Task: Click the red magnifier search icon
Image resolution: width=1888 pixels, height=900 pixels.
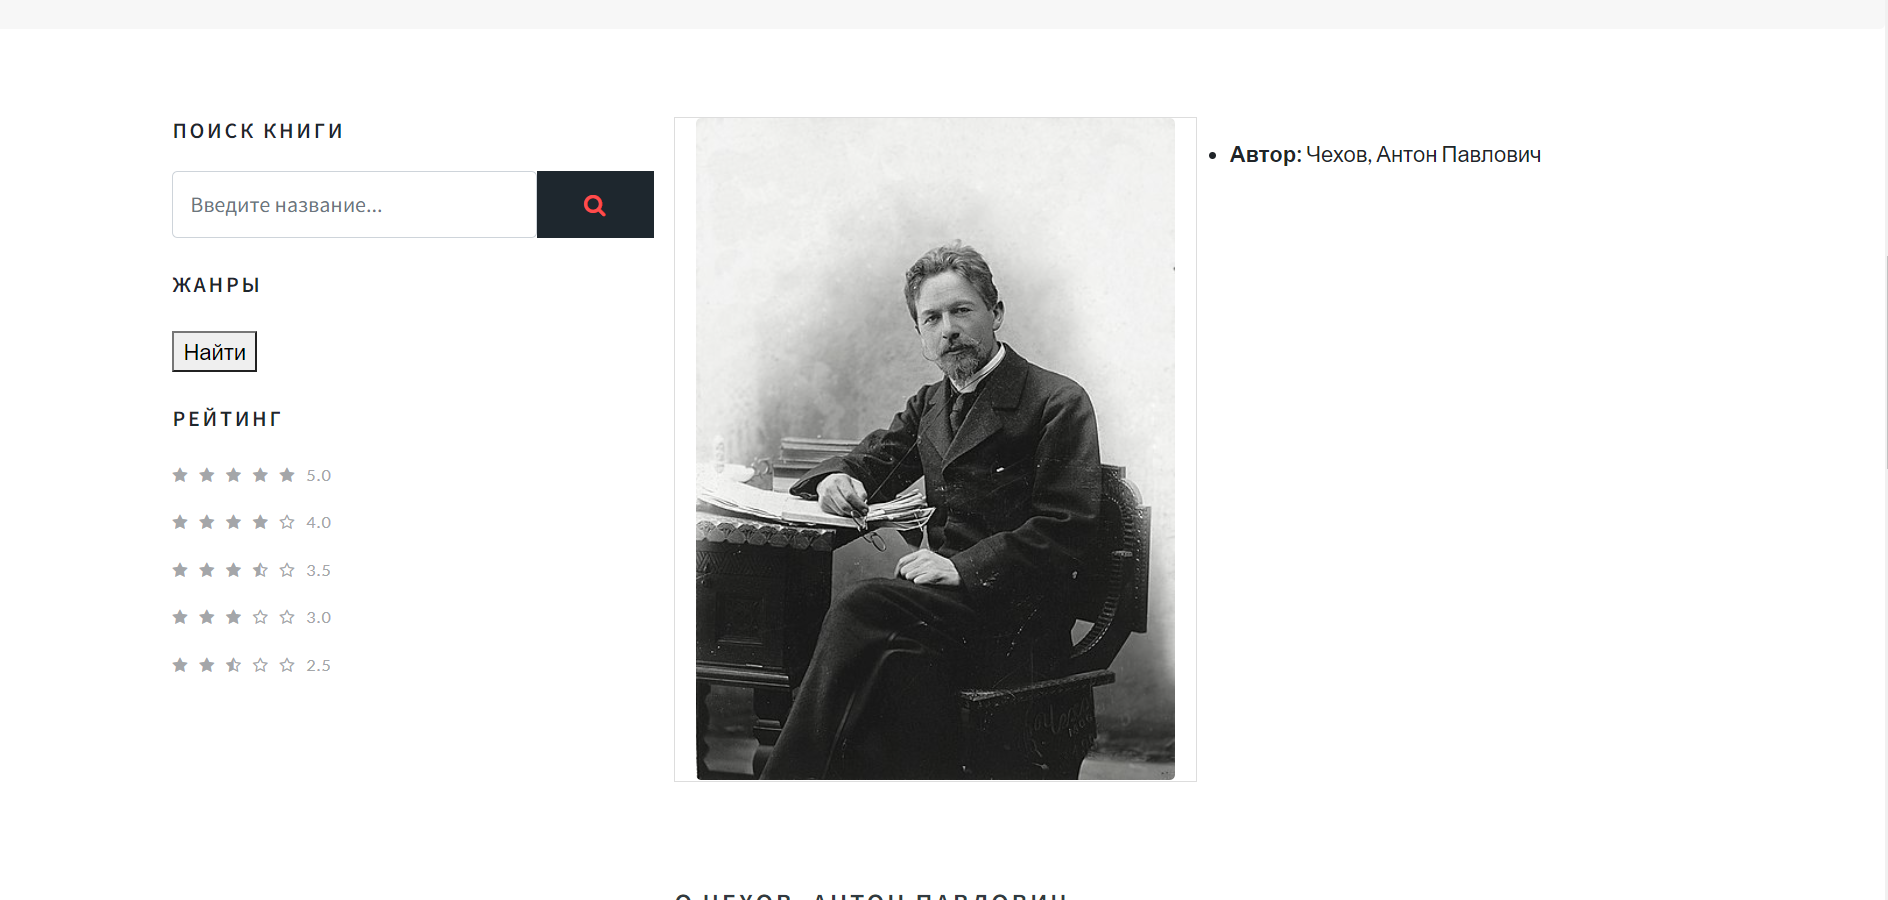Action: pyautogui.click(x=595, y=205)
